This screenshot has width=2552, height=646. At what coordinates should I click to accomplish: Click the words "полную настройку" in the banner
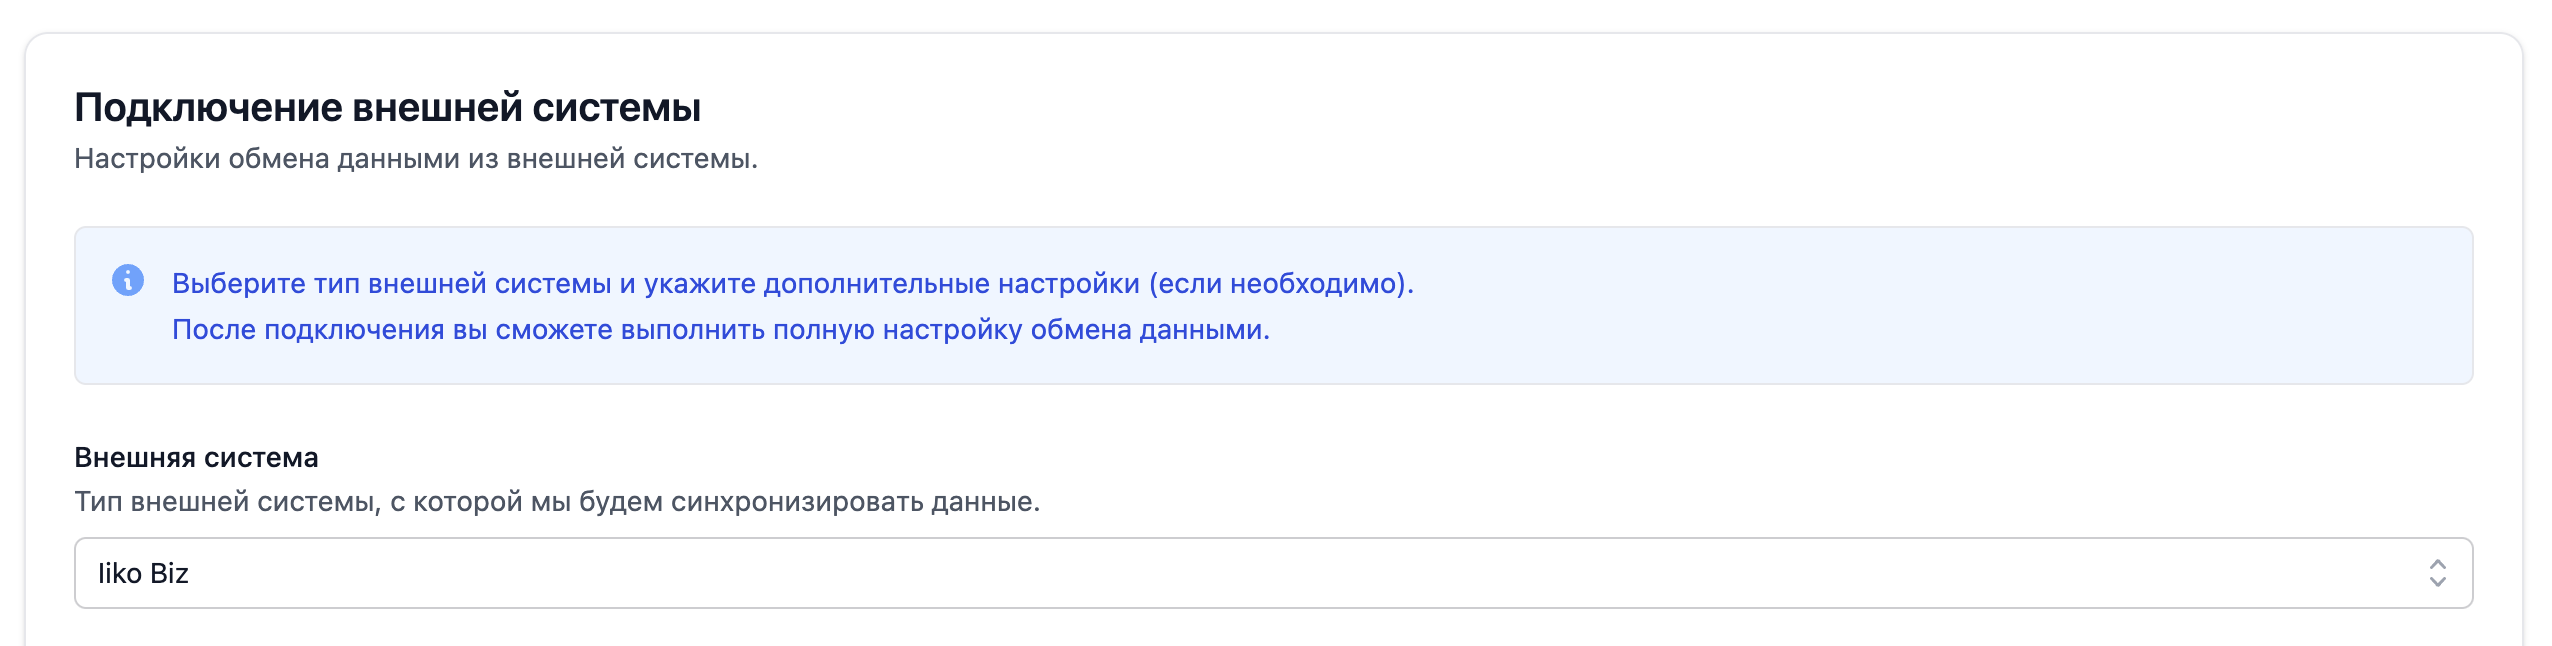897,330
